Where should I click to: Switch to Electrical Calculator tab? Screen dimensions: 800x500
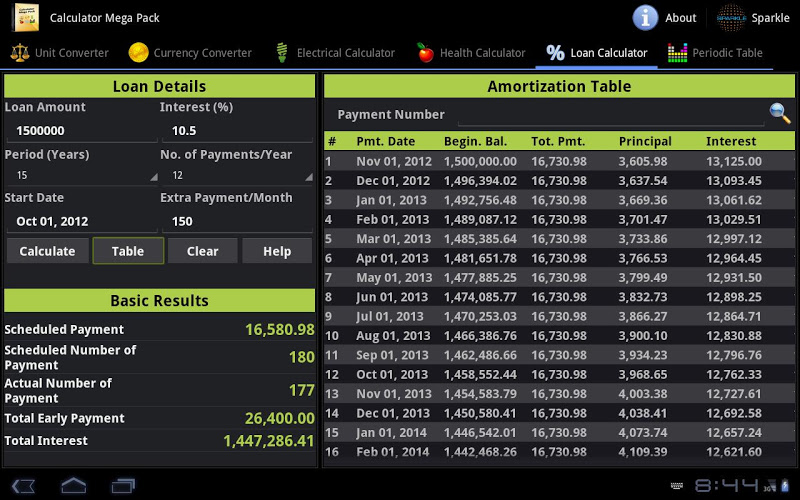[x=335, y=53]
